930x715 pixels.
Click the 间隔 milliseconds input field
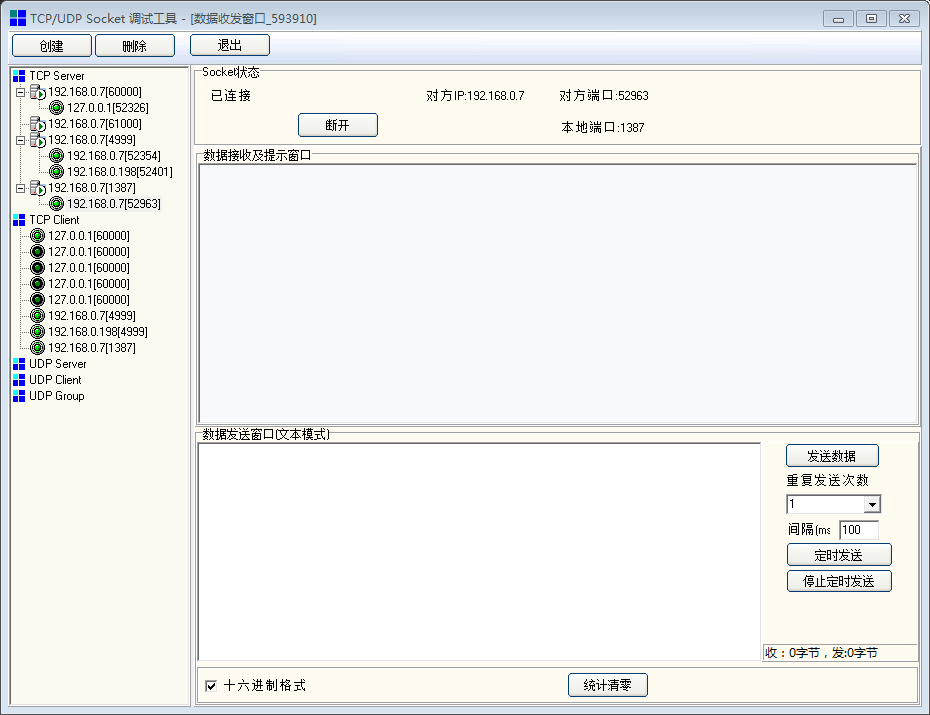858,530
